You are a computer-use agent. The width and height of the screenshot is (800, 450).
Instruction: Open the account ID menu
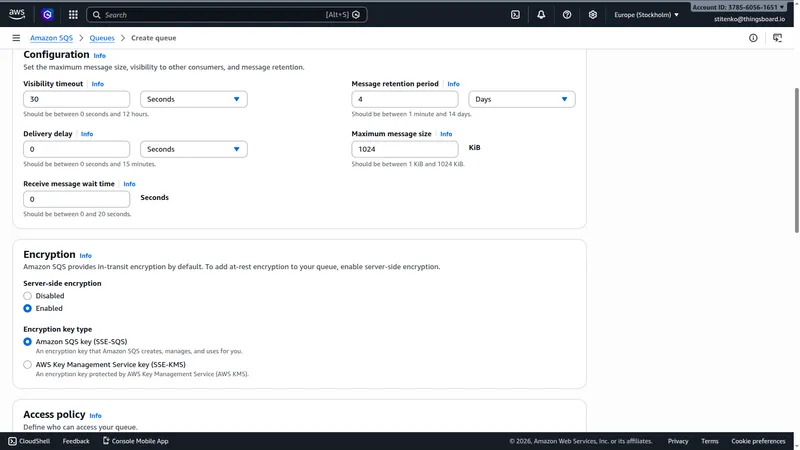click(x=738, y=7)
